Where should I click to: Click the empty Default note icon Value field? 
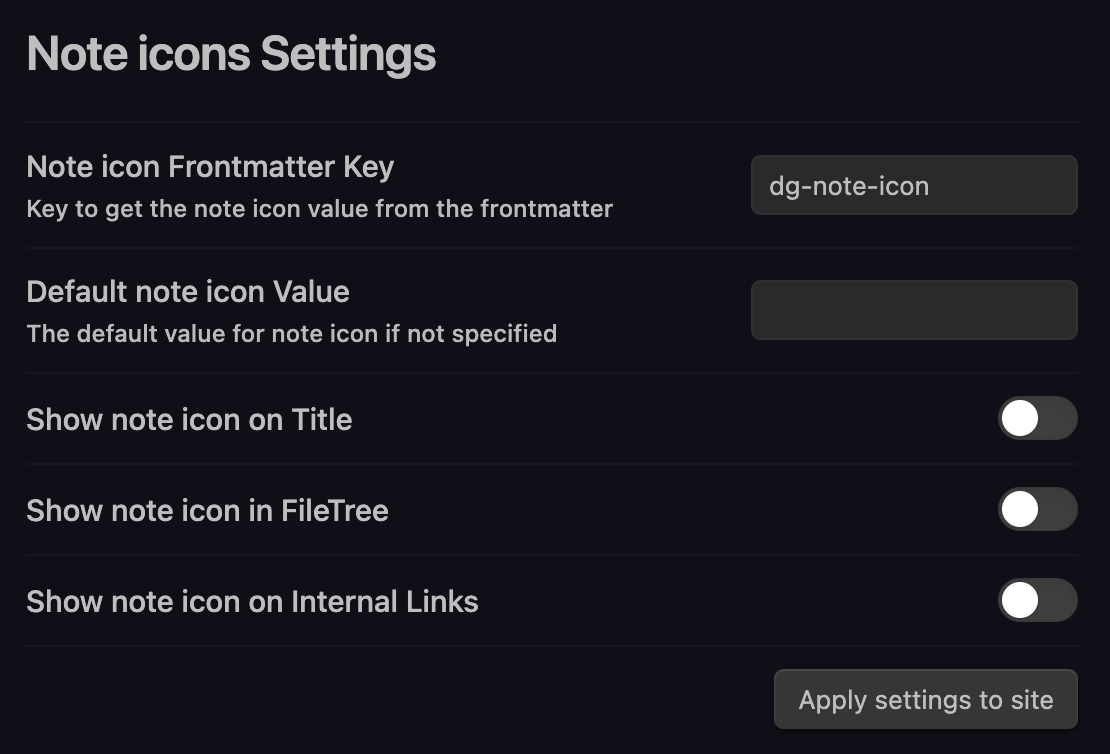(x=913, y=310)
